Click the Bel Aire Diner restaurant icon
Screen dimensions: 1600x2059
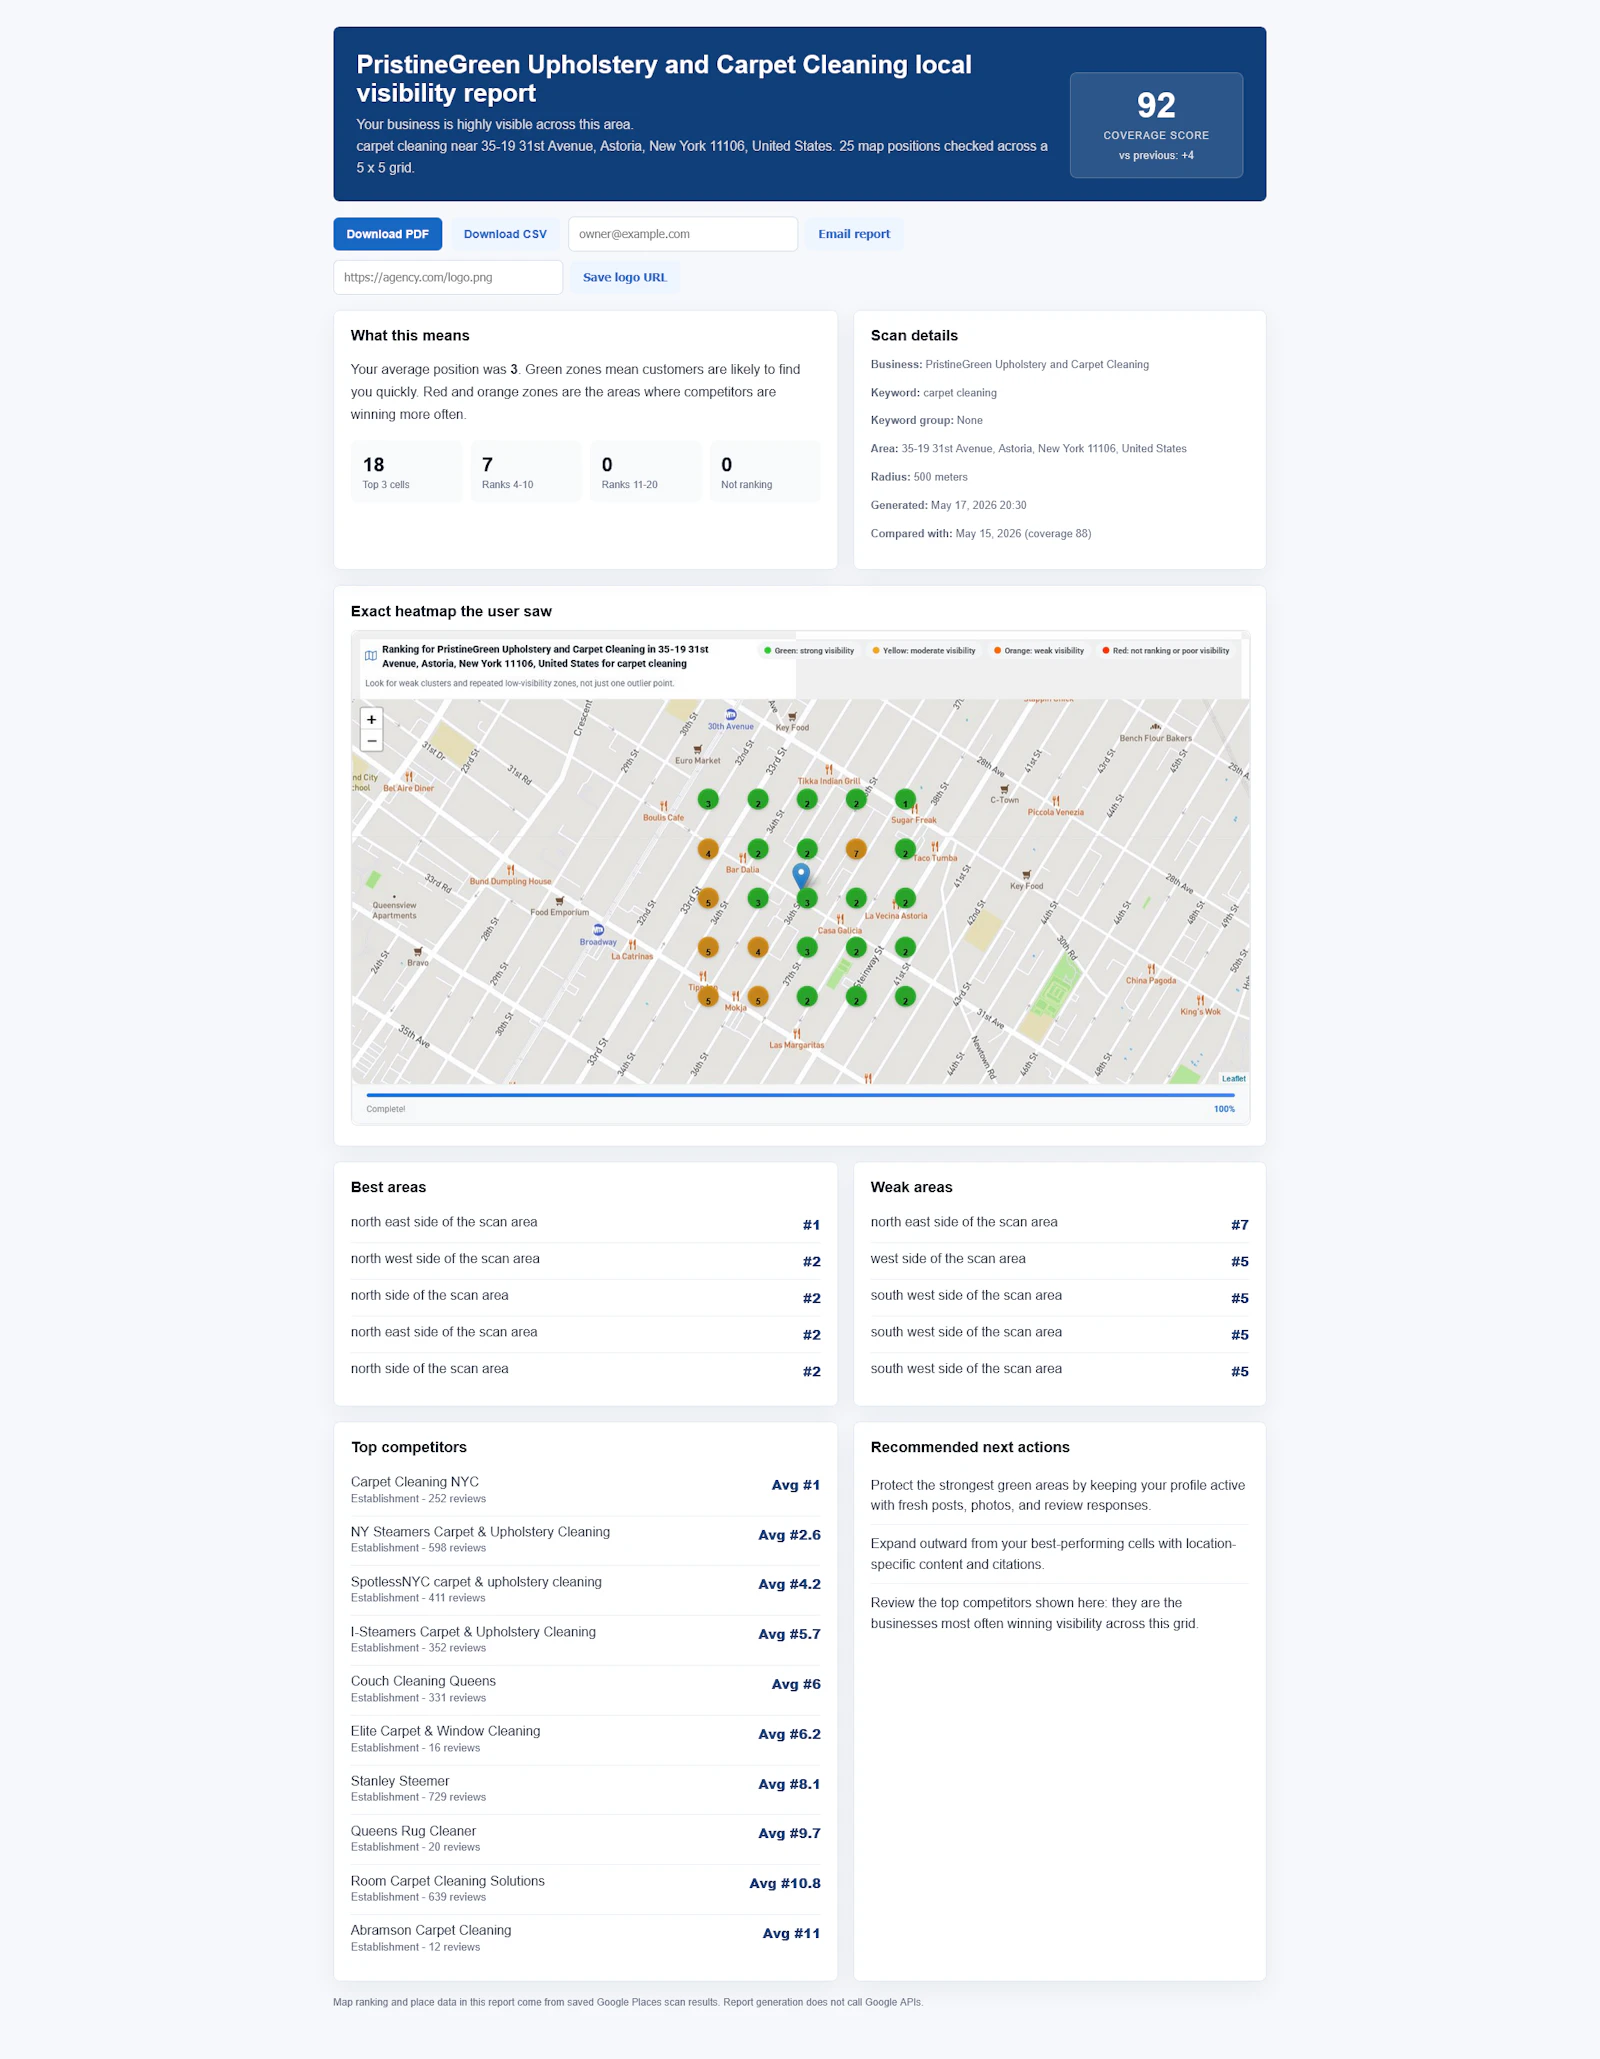click(x=409, y=777)
